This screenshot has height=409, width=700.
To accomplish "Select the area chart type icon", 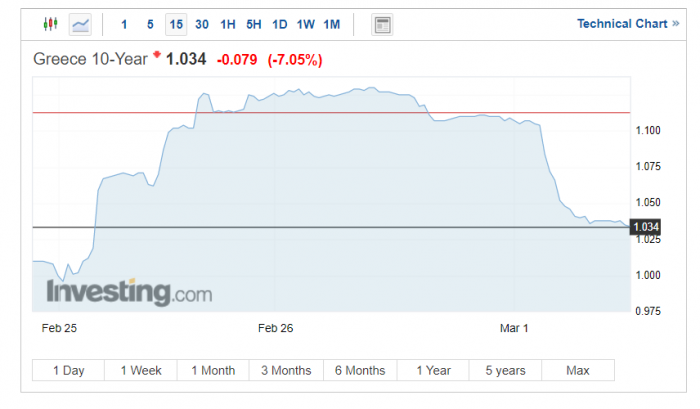I will (x=81, y=24).
